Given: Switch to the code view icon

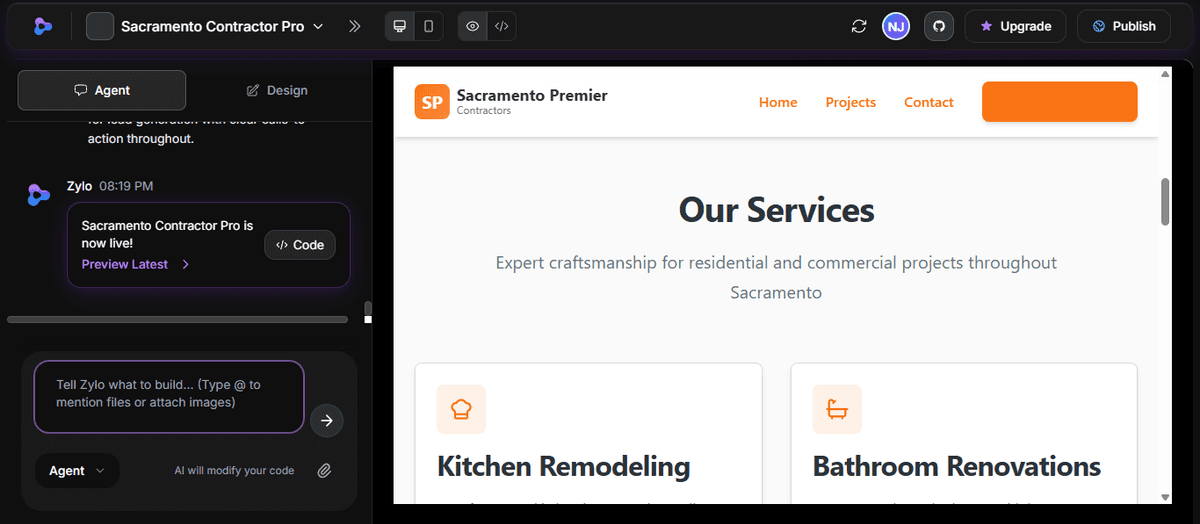Looking at the screenshot, I should pos(502,26).
